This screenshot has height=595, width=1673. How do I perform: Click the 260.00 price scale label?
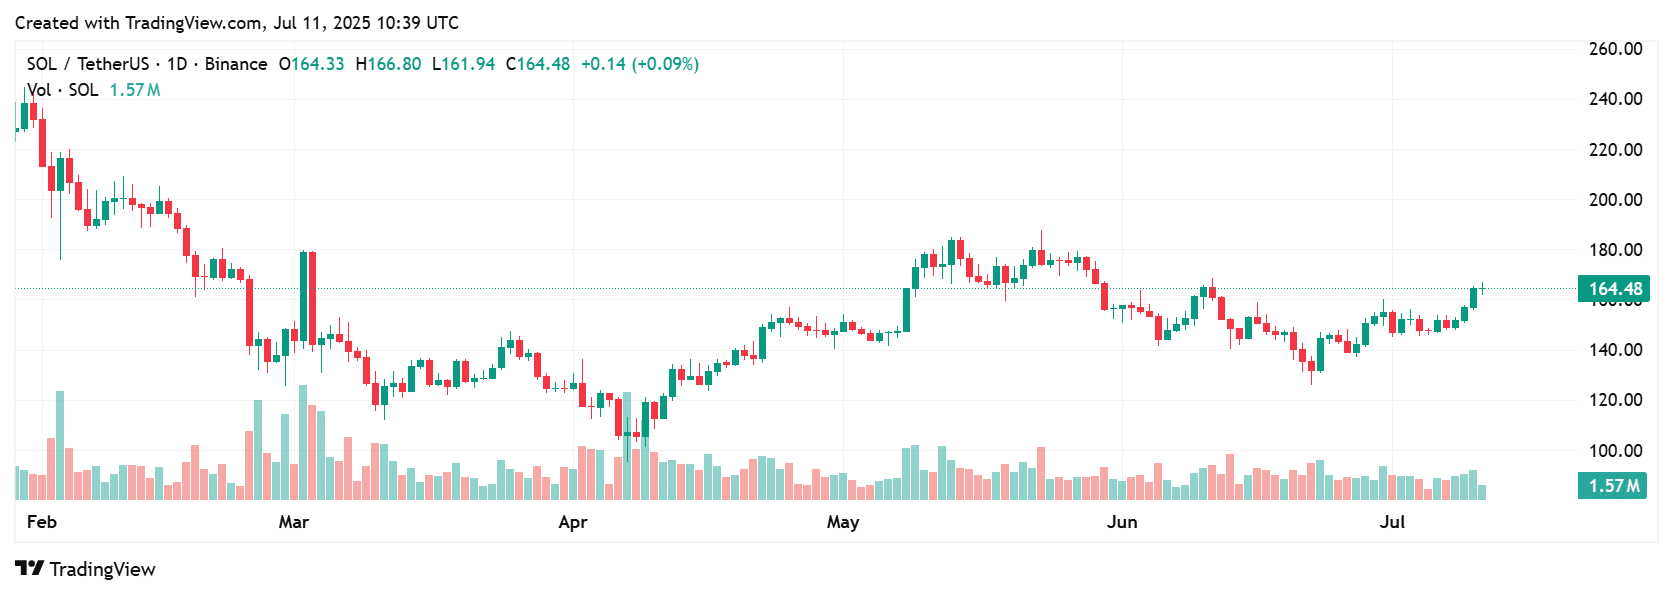point(1615,49)
